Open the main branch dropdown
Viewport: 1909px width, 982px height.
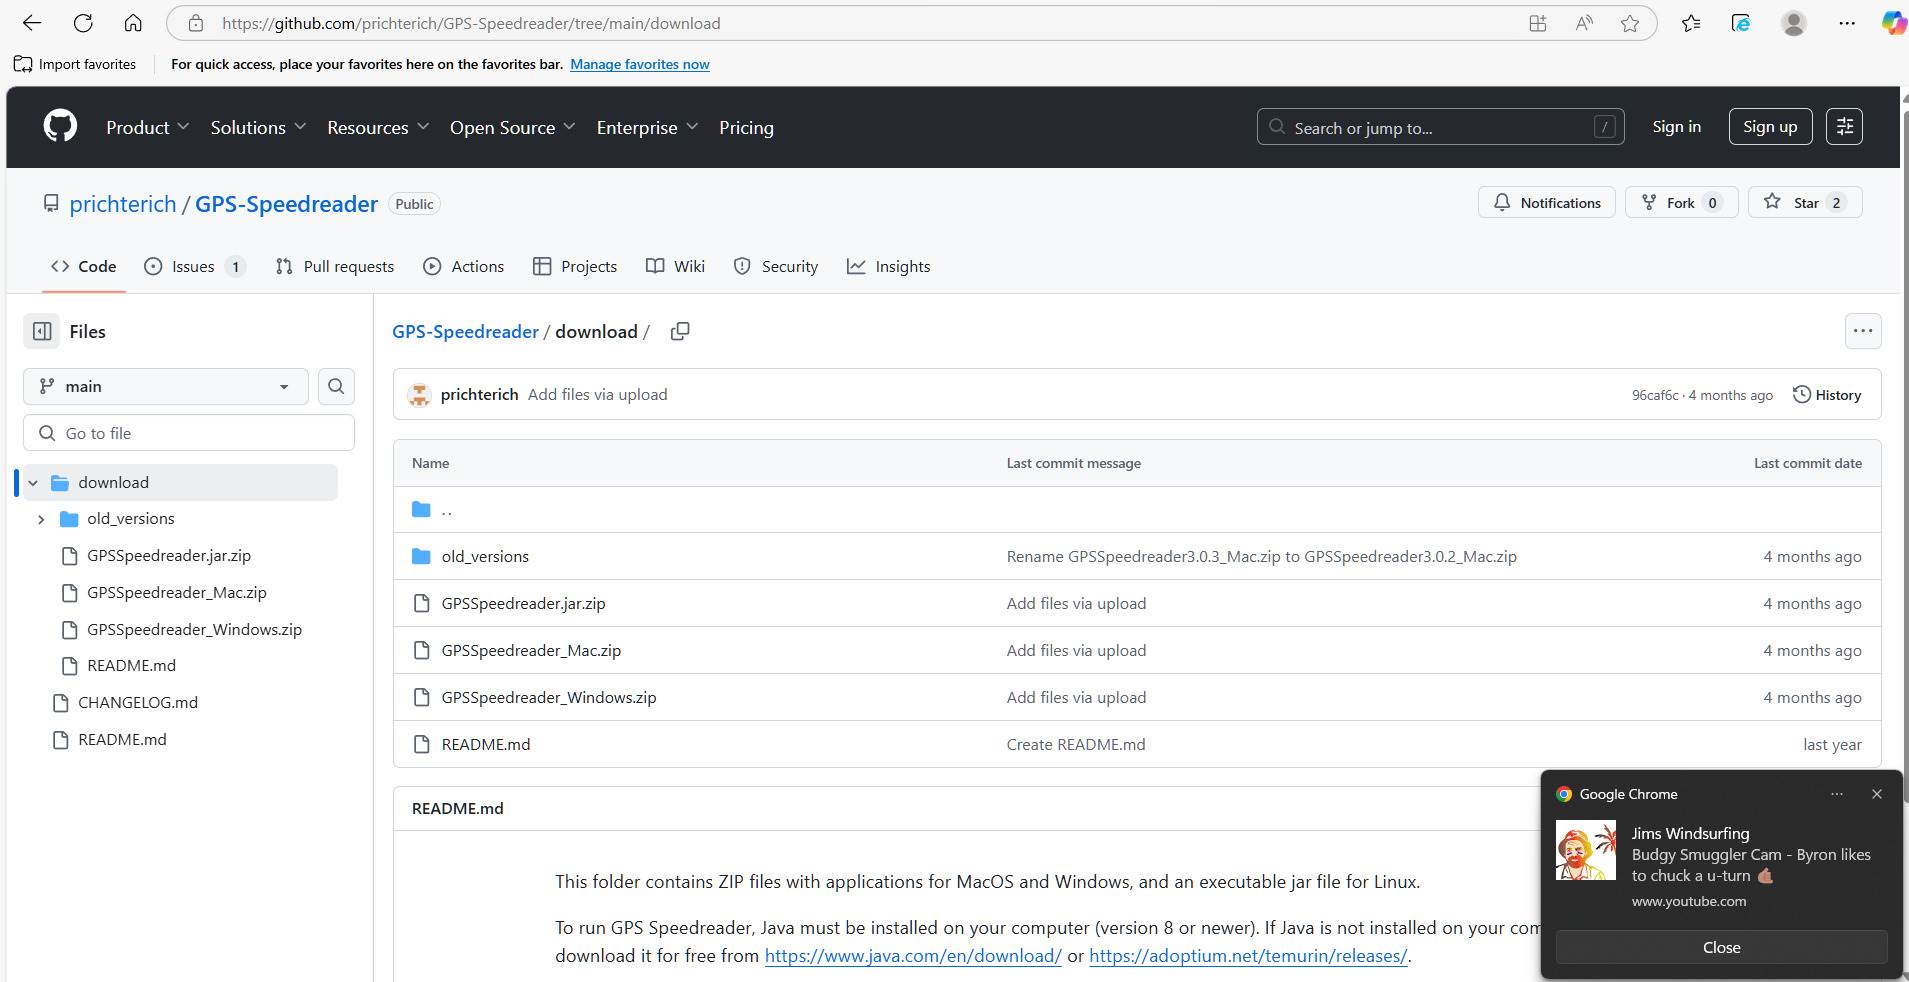pyautogui.click(x=165, y=386)
